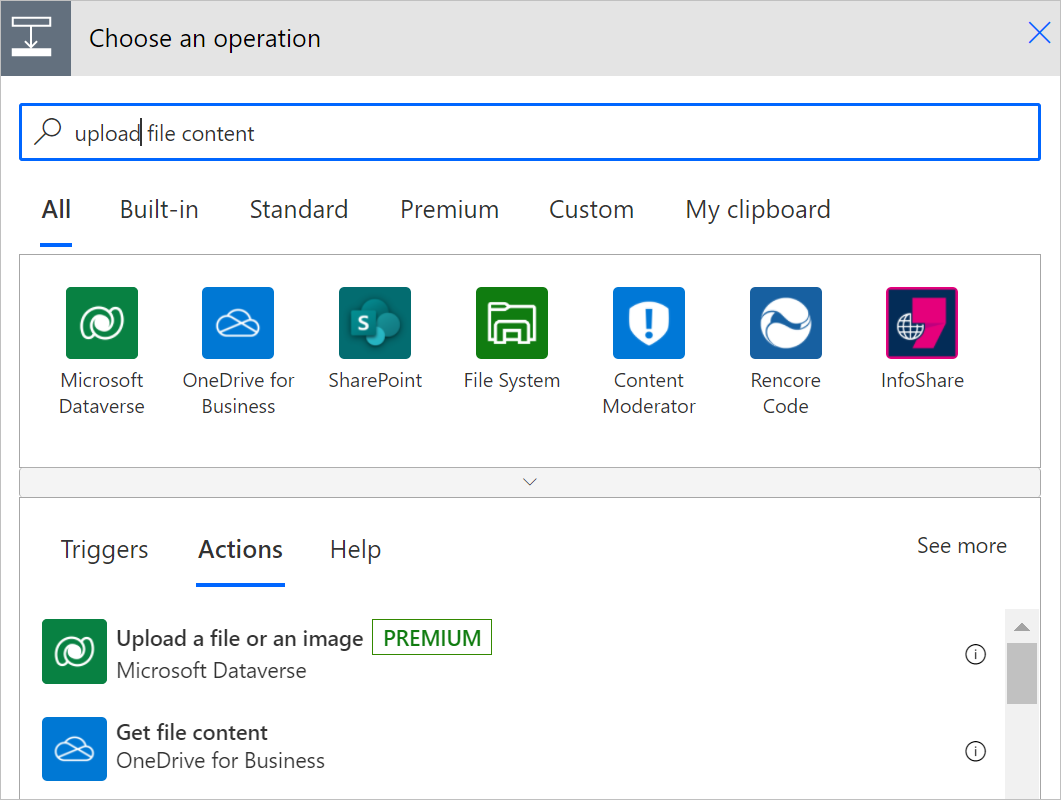
Task: Open the My clipboard tab
Action: pyautogui.click(x=757, y=209)
